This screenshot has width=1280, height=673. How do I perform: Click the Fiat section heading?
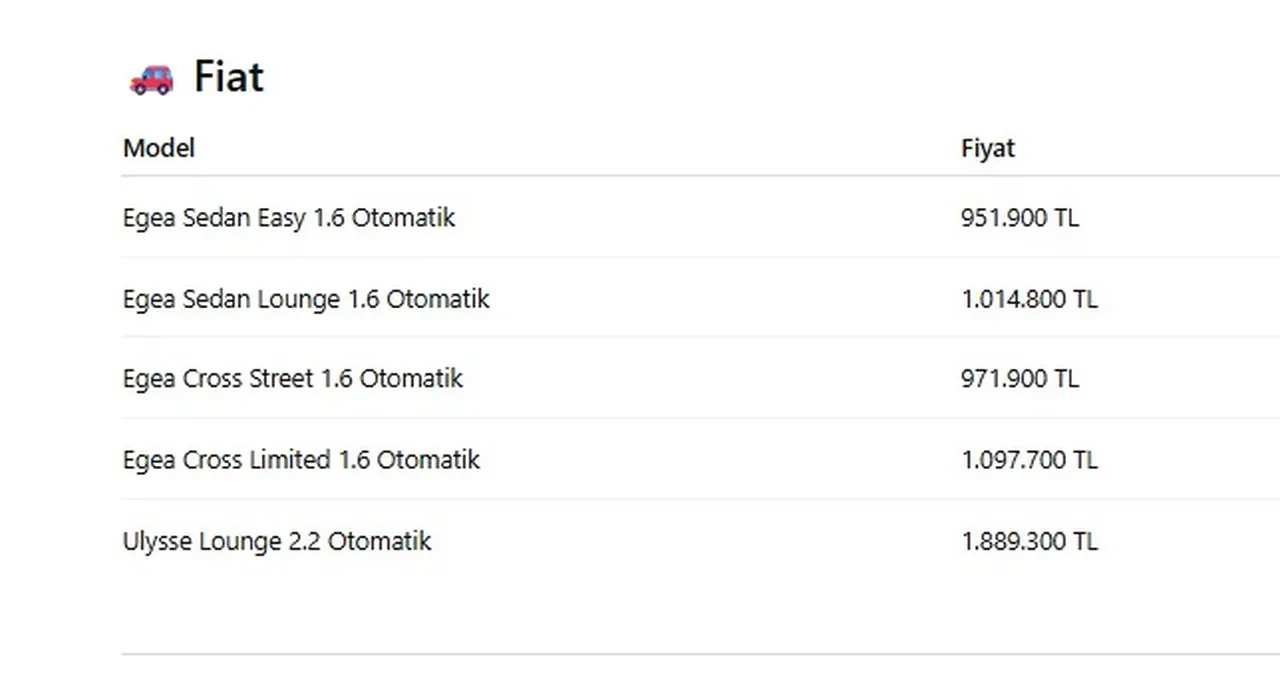pyautogui.click(x=228, y=77)
